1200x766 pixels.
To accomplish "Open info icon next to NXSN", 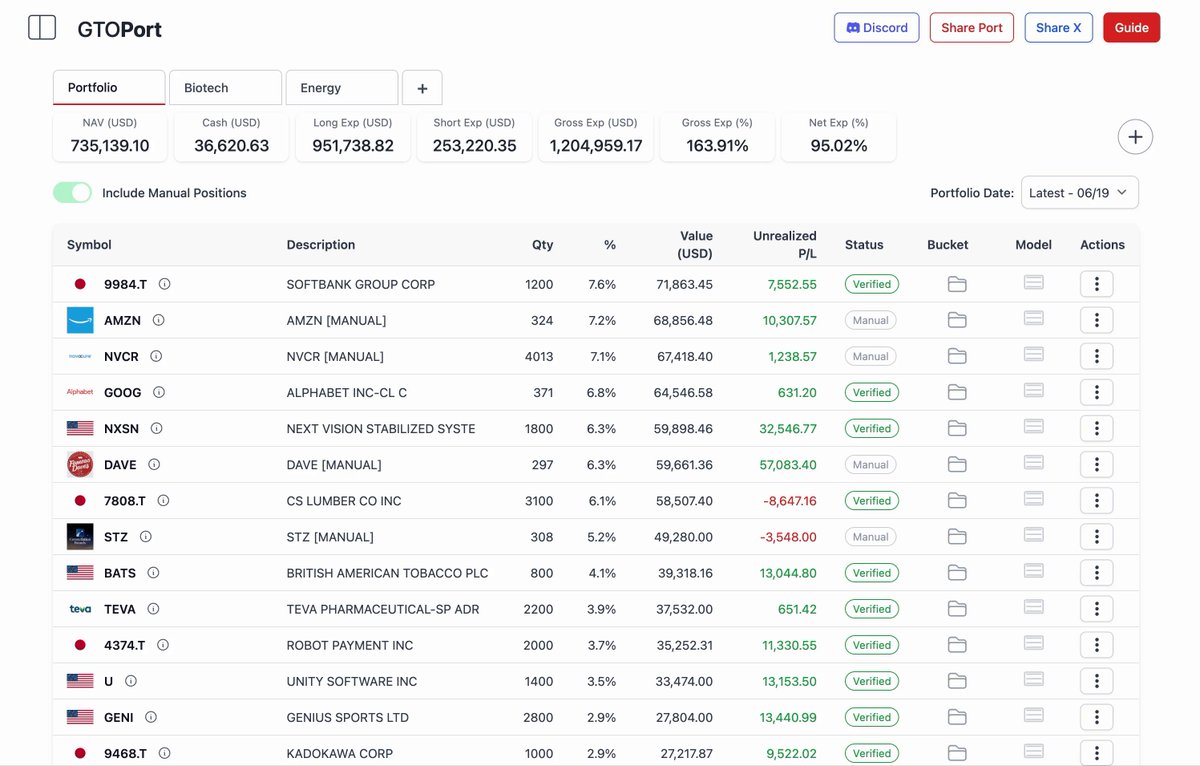I will (156, 428).
